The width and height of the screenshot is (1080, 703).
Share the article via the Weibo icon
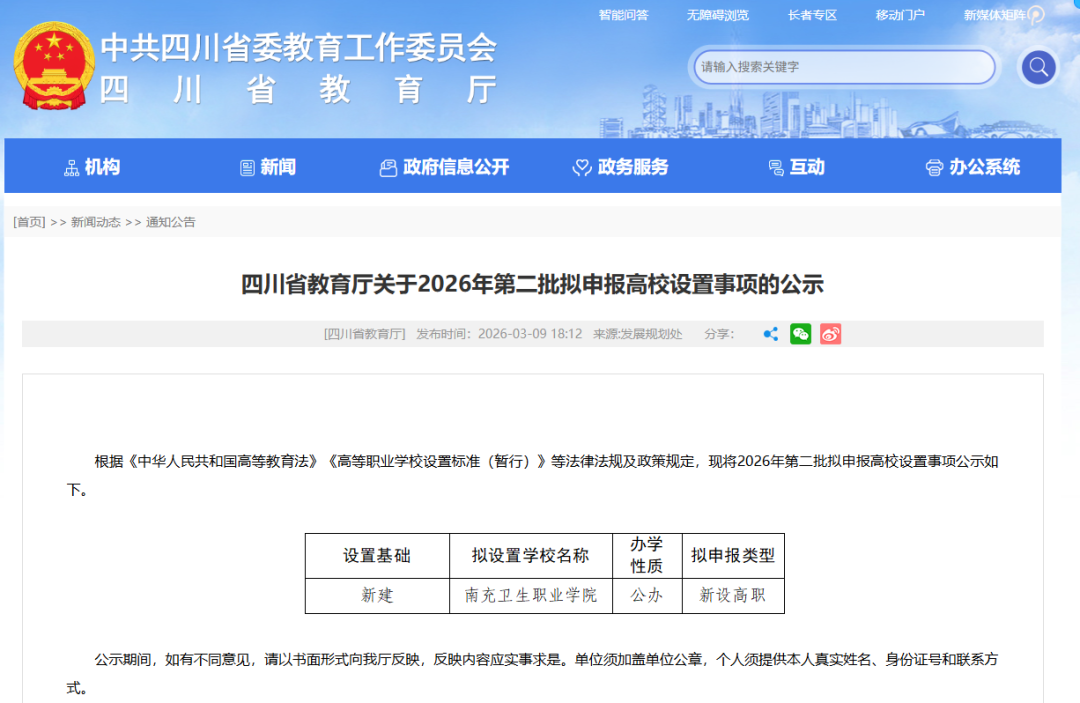[830, 333]
